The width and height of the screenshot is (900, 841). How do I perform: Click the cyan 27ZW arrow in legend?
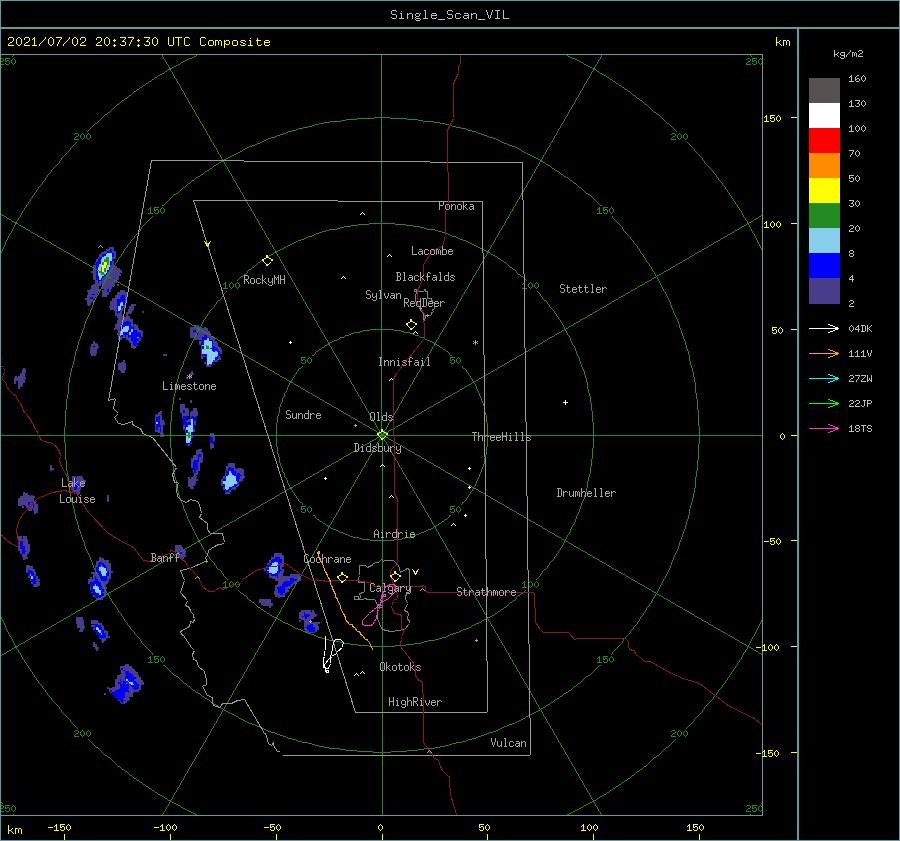pyautogui.click(x=824, y=378)
